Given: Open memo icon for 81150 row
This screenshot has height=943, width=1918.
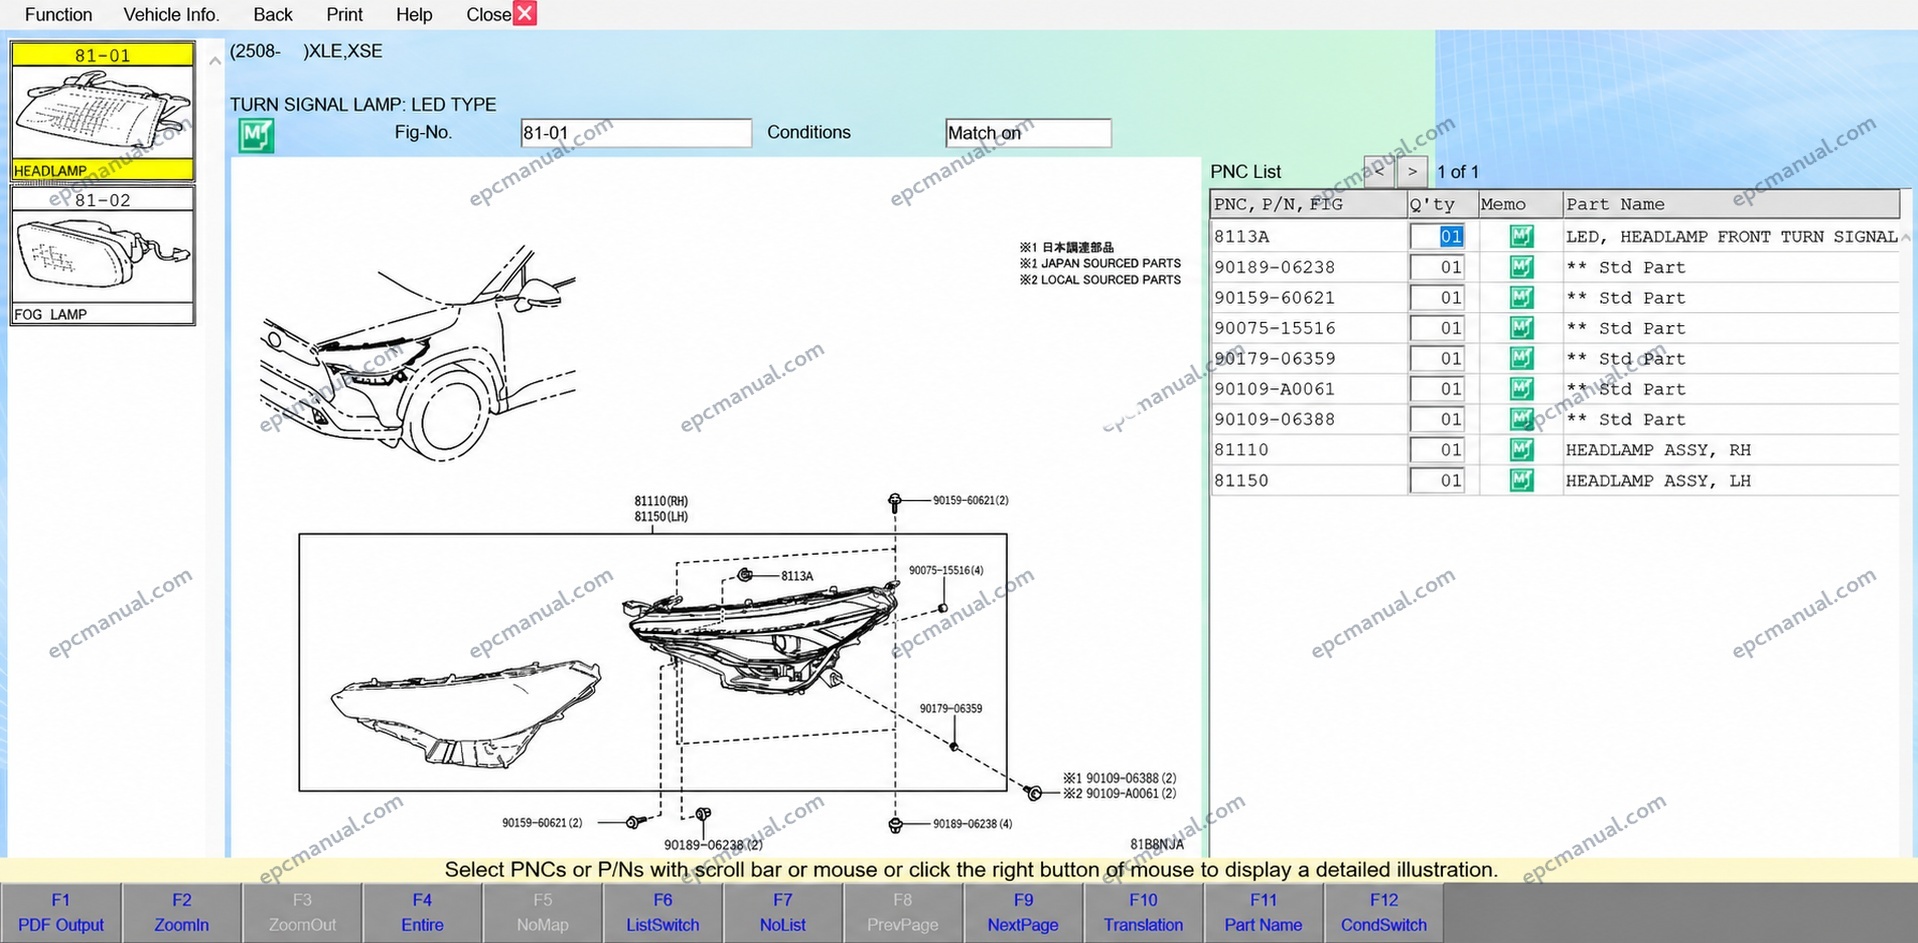Looking at the screenshot, I should coord(1521,480).
